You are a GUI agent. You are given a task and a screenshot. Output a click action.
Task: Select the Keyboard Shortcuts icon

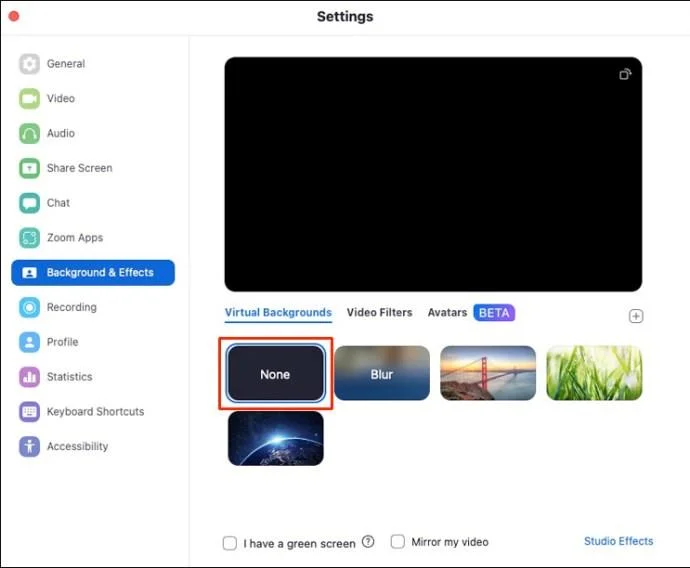(29, 411)
